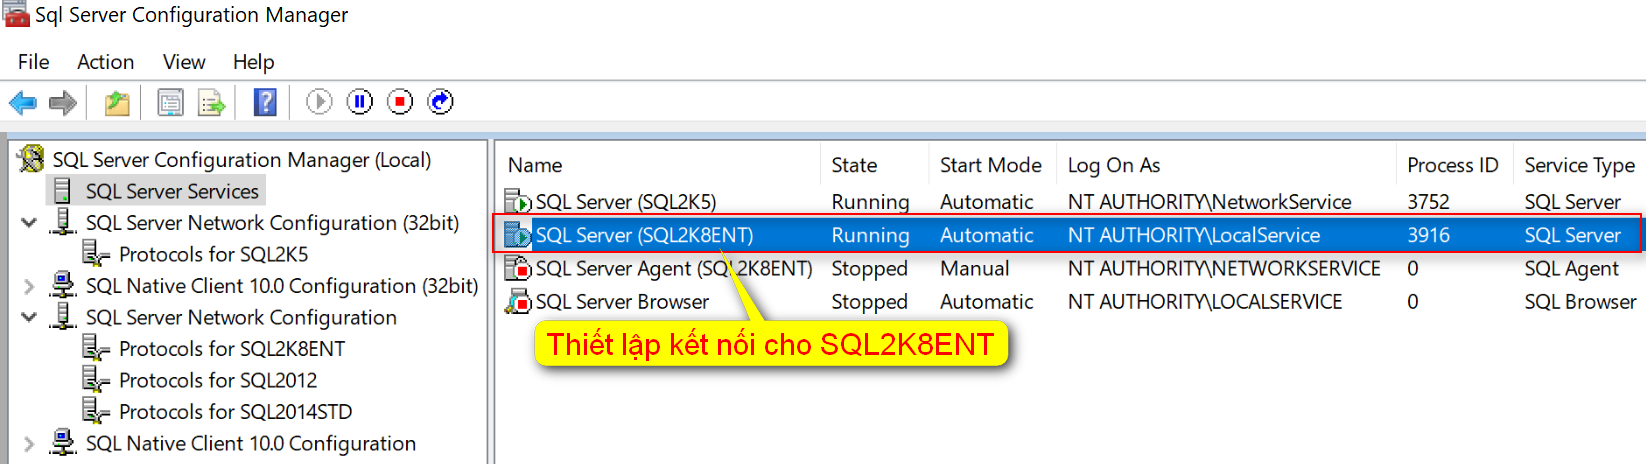Select Protocols for SQL2K8ENT tree item

coord(232,349)
